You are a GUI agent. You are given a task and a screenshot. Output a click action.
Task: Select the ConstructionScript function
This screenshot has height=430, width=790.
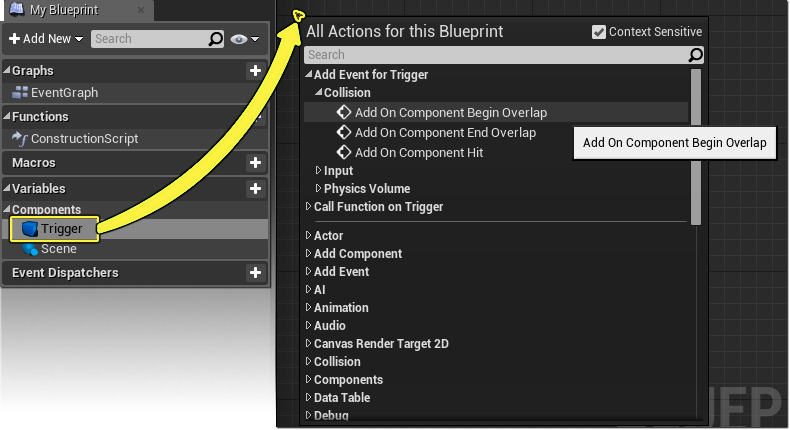(84, 139)
